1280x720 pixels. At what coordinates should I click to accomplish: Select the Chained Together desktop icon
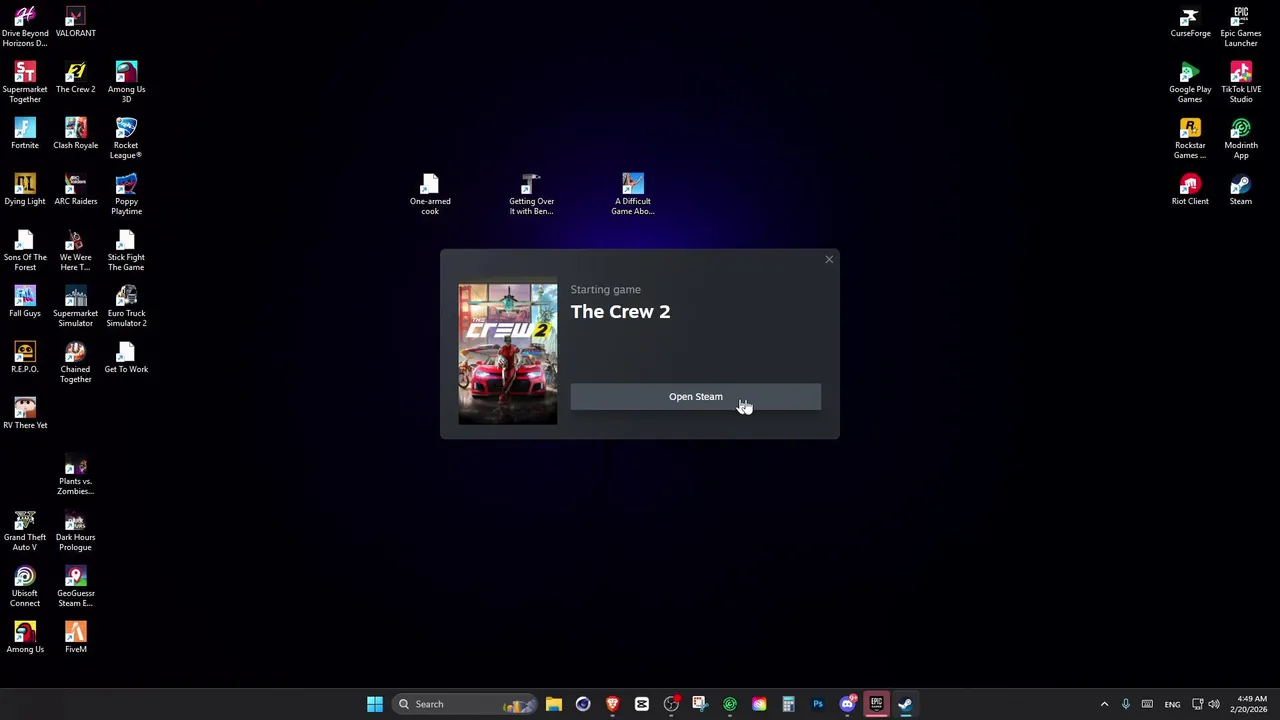(75, 362)
